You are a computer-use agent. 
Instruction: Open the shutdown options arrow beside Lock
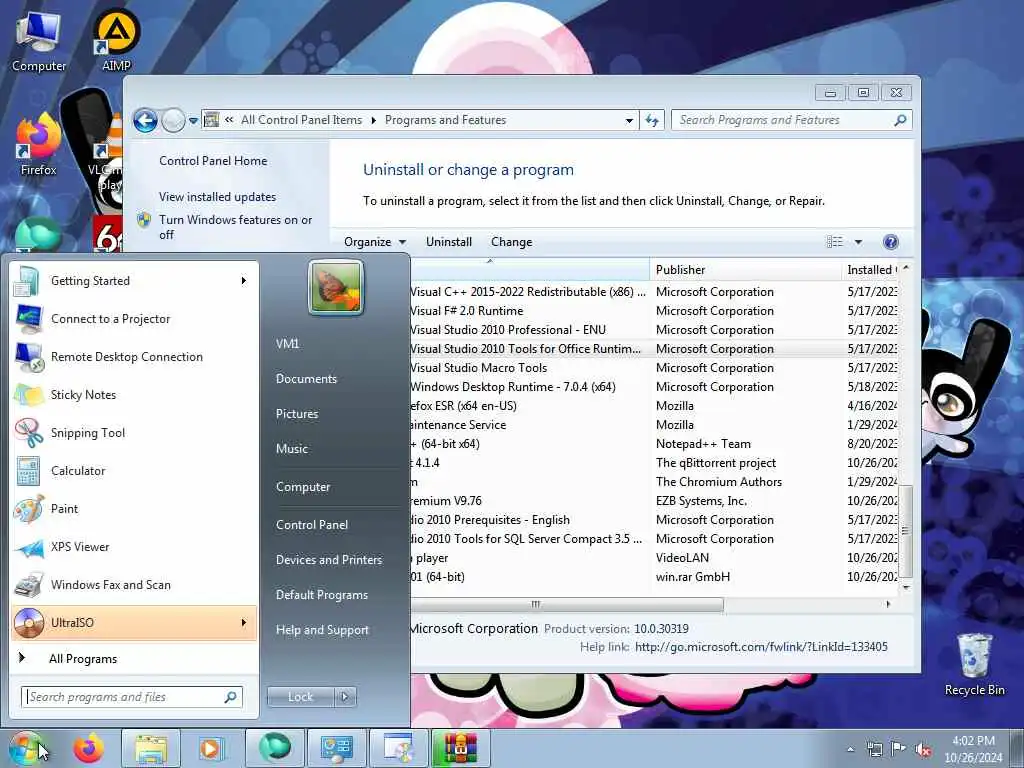[346, 697]
